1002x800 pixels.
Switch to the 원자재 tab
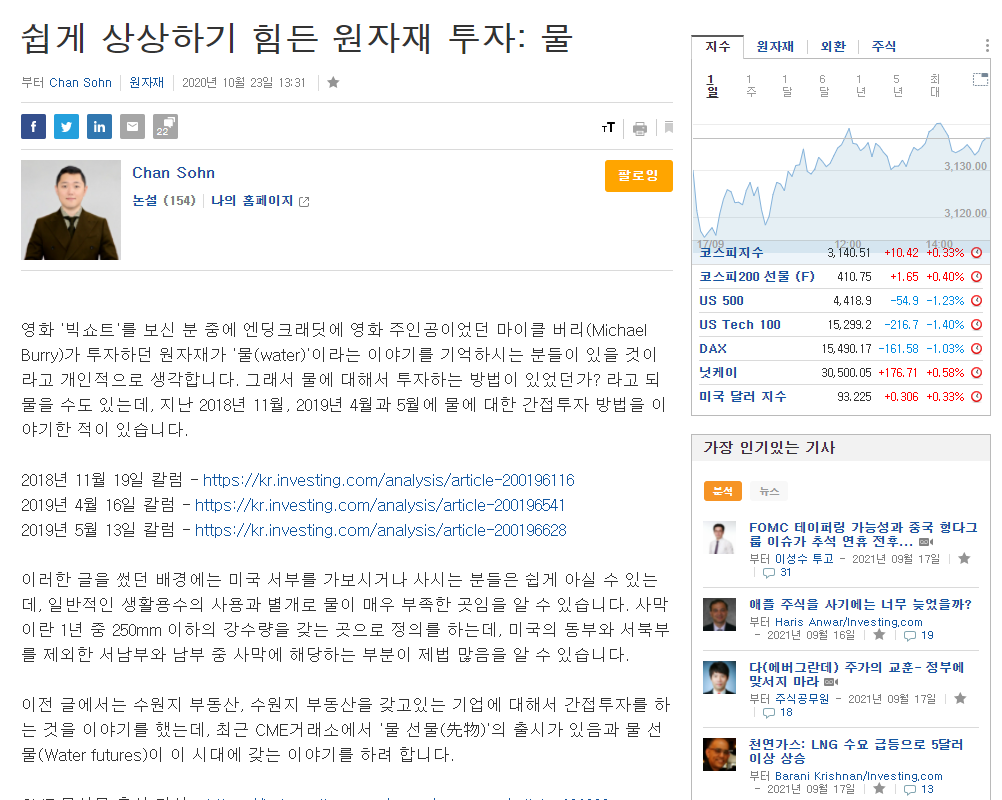coord(775,45)
